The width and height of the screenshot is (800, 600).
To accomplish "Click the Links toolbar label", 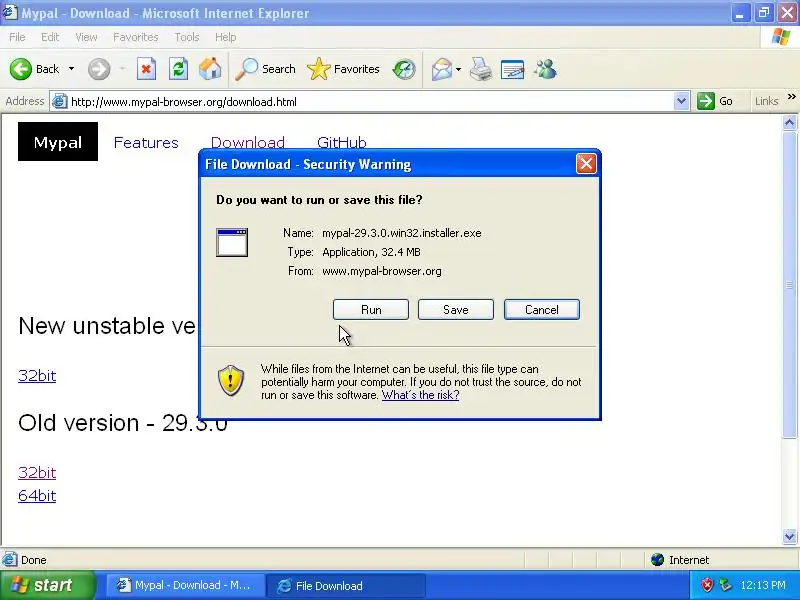I will pos(766,101).
